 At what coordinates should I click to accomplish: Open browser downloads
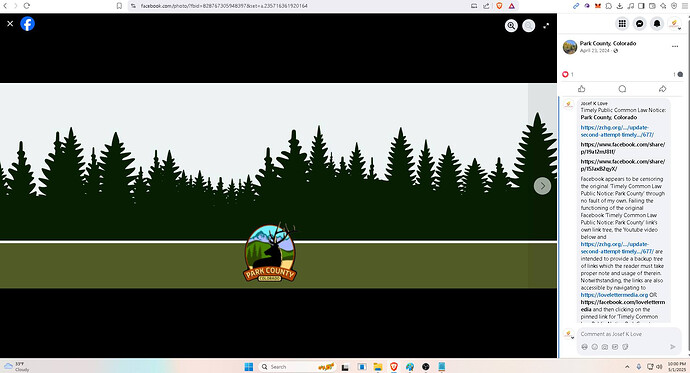click(x=620, y=6)
